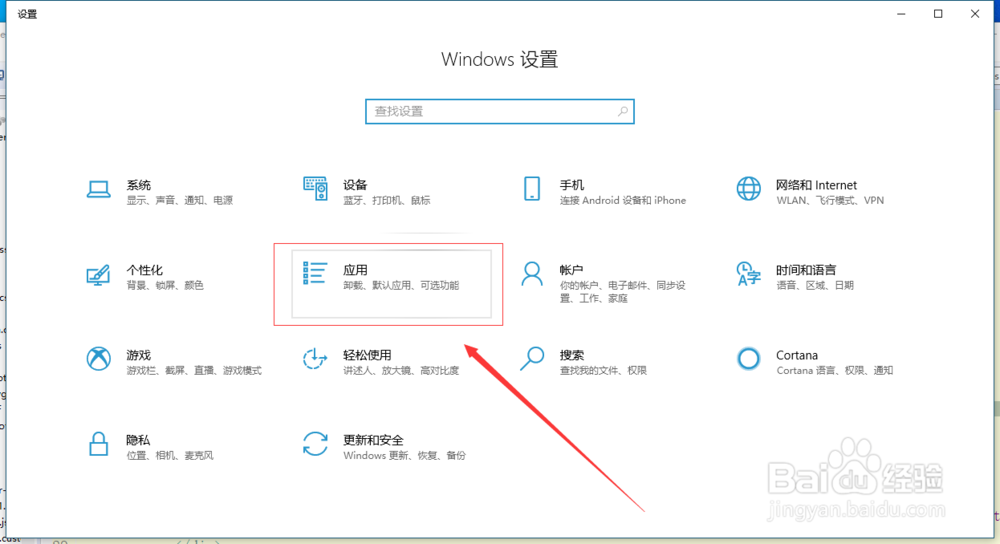This screenshot has height=544, width=1000.
Task: Click 你的帐户、电子邮件、同步设置 description
Action: coord(623,291)
